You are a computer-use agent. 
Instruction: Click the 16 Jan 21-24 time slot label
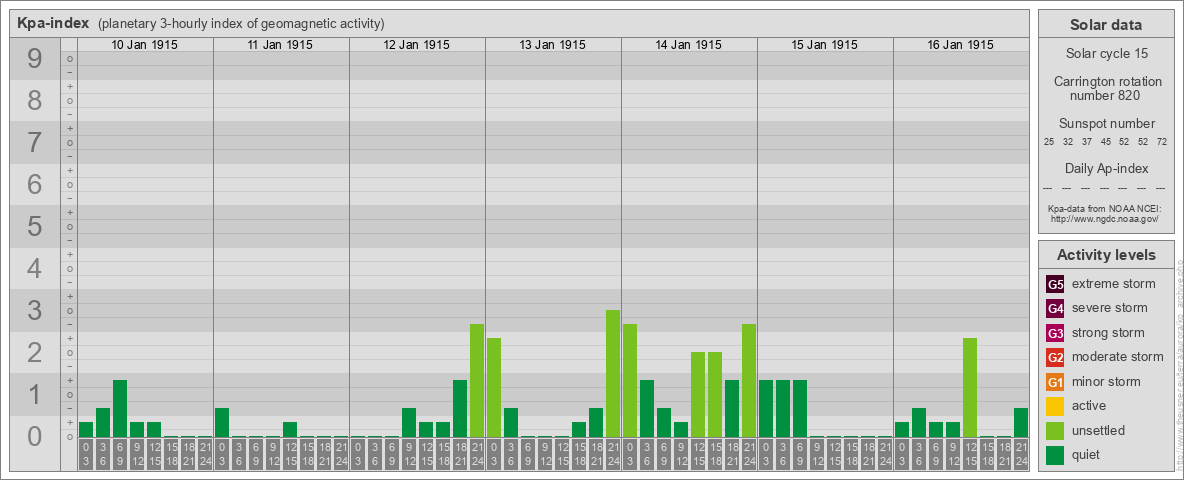point(1020,455)
